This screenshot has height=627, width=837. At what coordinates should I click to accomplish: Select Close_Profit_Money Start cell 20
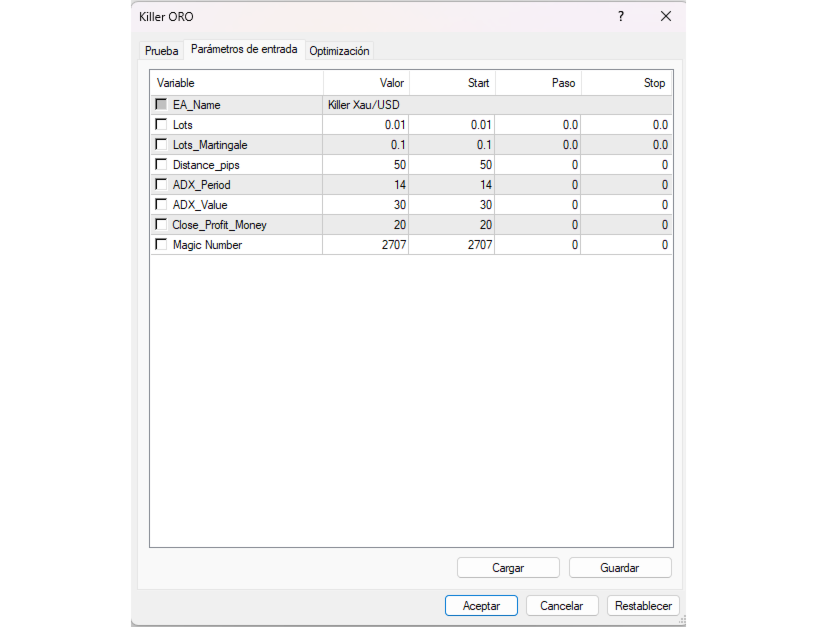(452, 225)
